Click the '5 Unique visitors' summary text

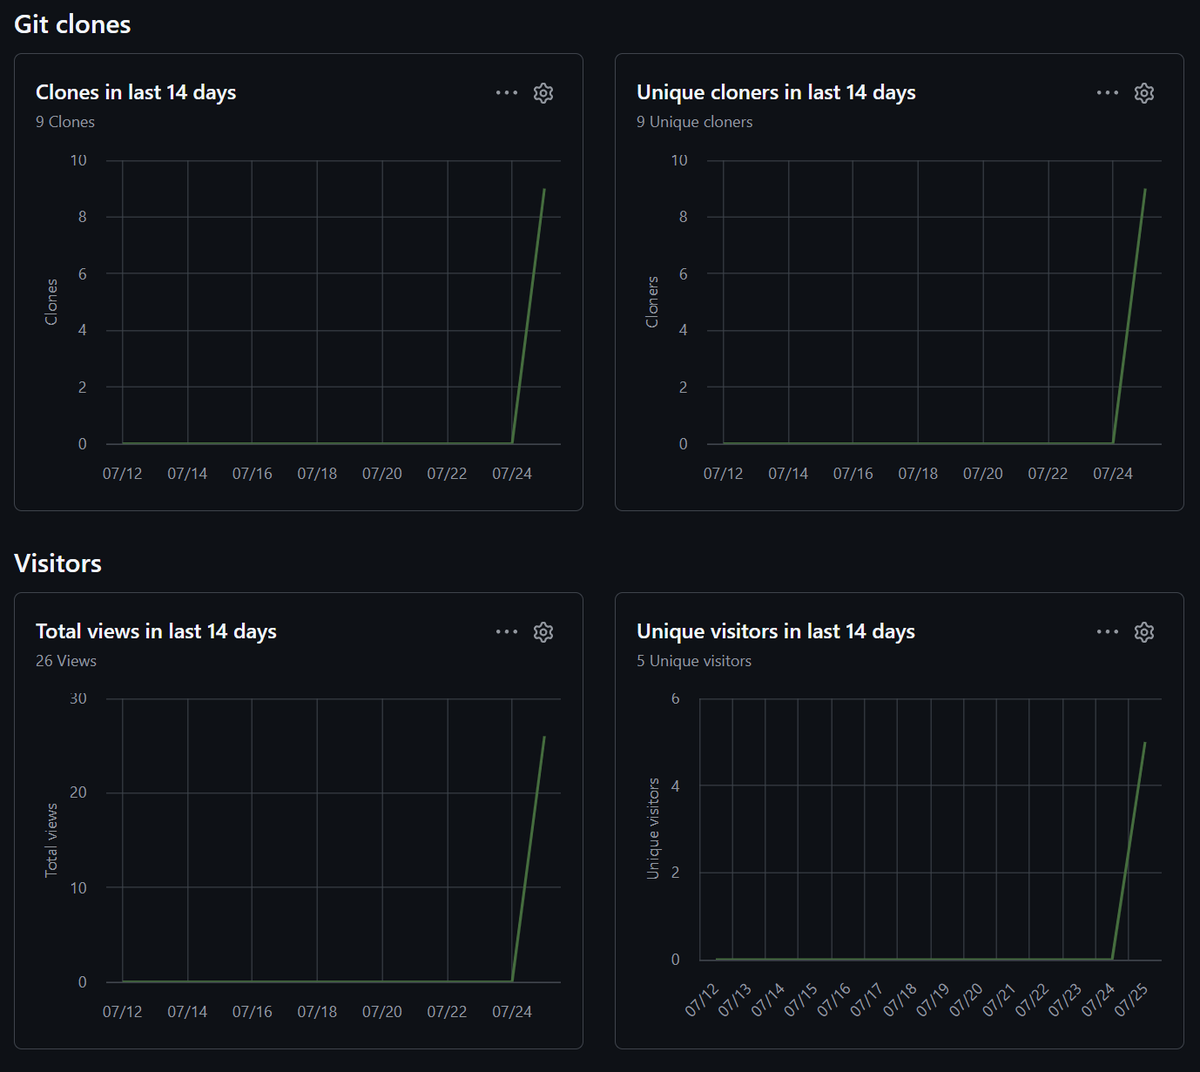[694, 661]
